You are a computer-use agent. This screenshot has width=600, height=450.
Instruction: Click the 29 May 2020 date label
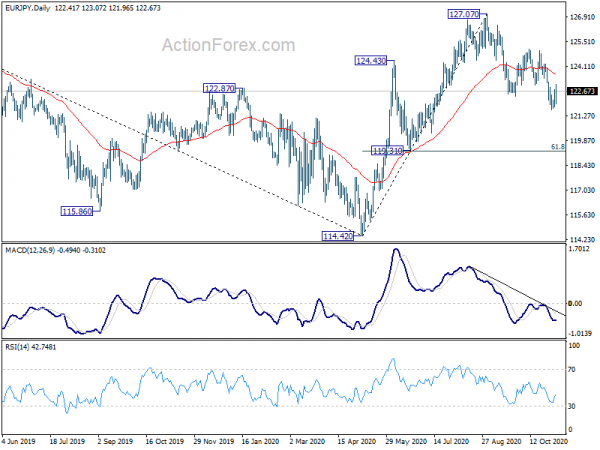tap(406, 441)
